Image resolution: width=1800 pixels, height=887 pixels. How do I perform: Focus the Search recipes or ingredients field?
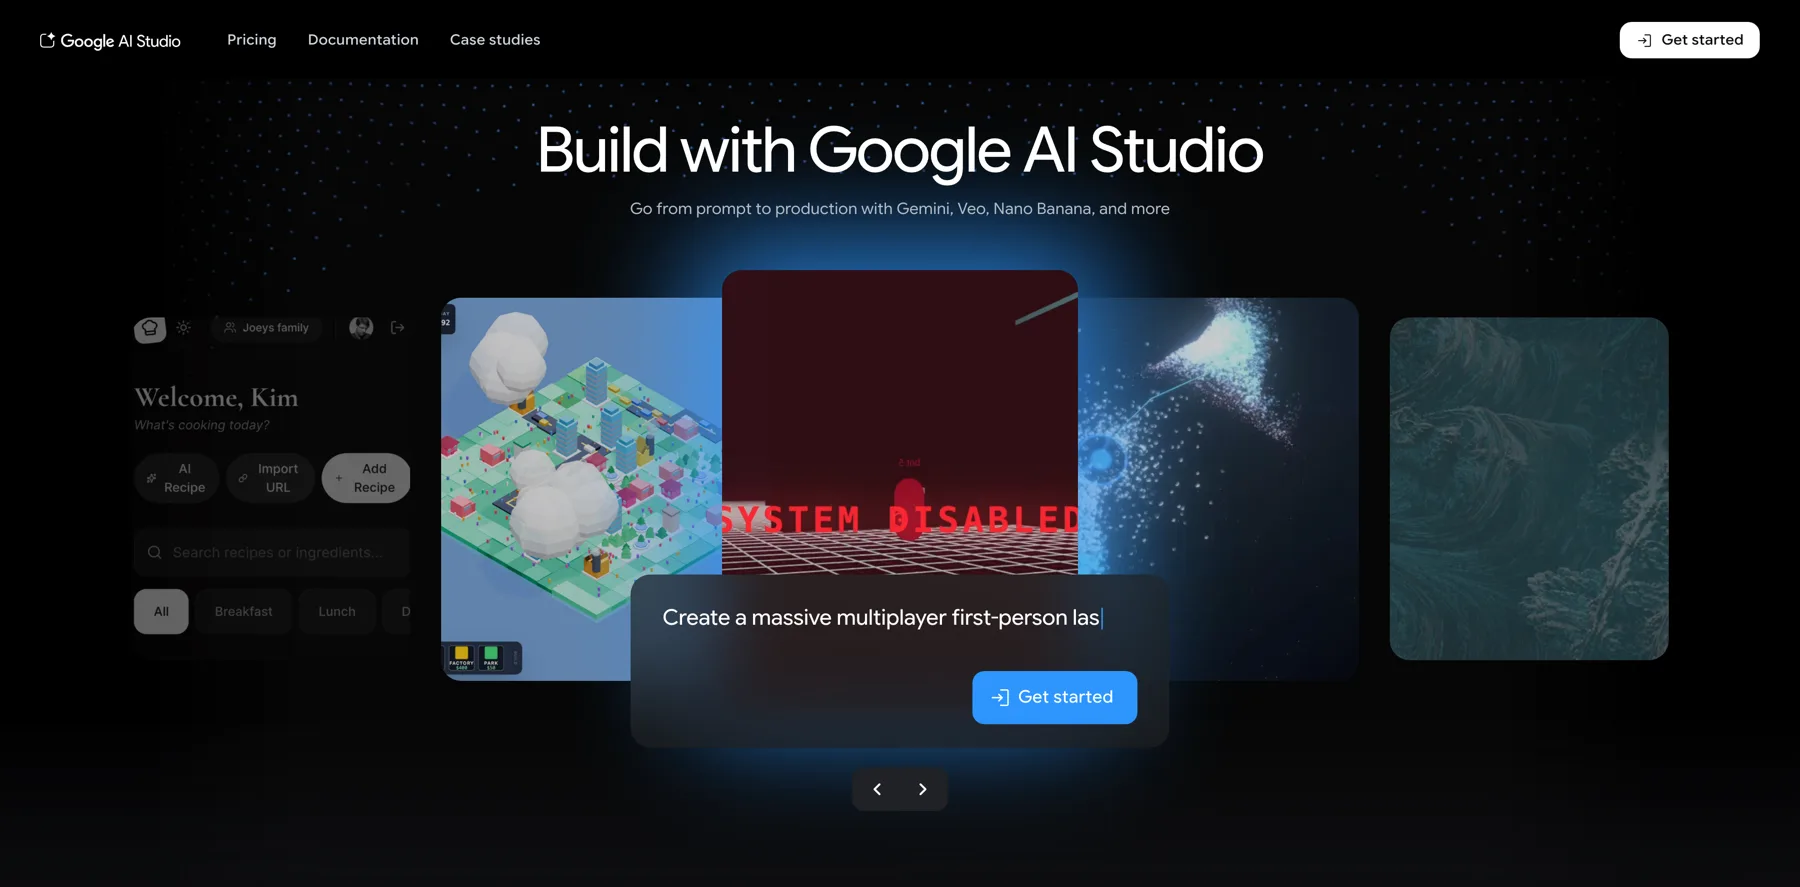pyautogui.click(x=272, y=552)
